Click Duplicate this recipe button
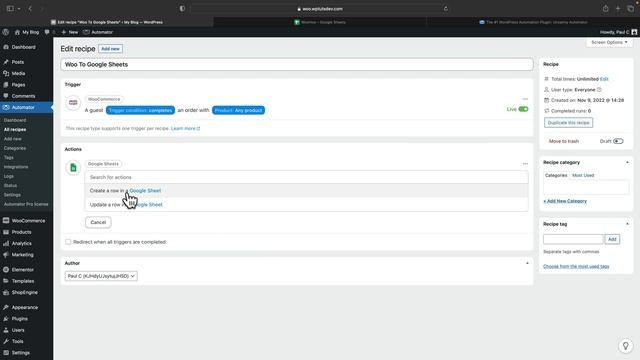The width and height of the screenshot is (640, 360). click(568, 122)
